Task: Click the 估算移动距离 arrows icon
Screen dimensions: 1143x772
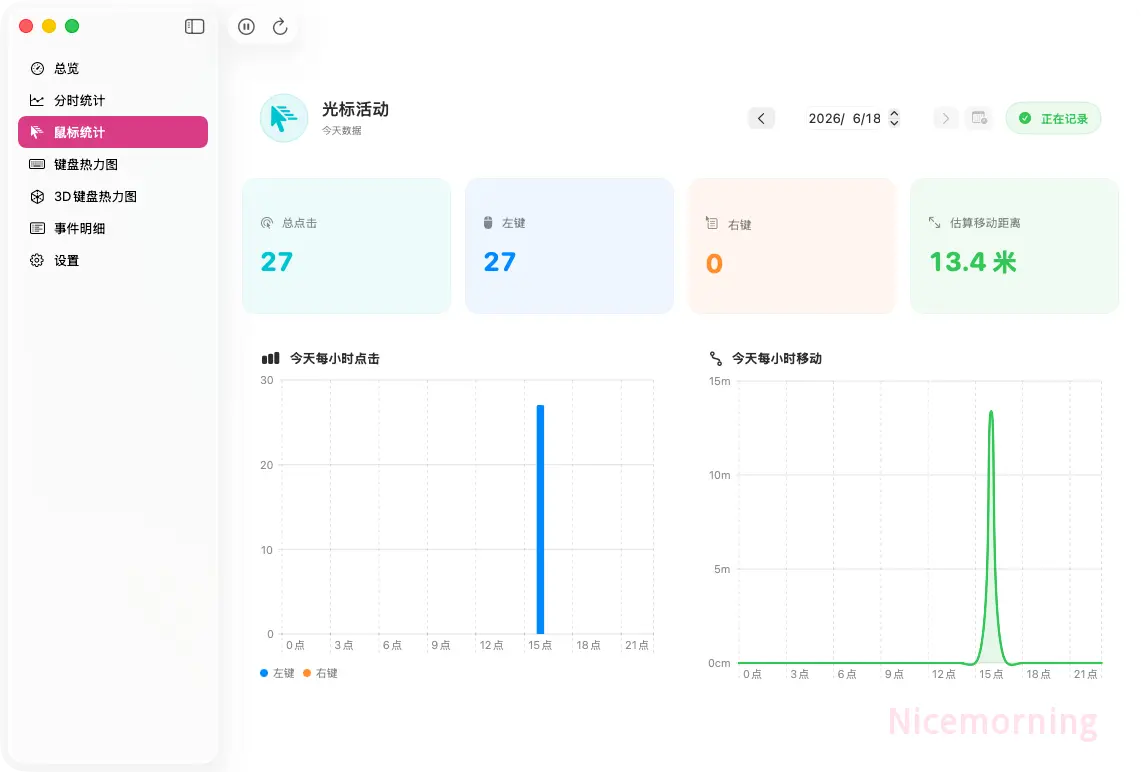Action: click(935, 222)
